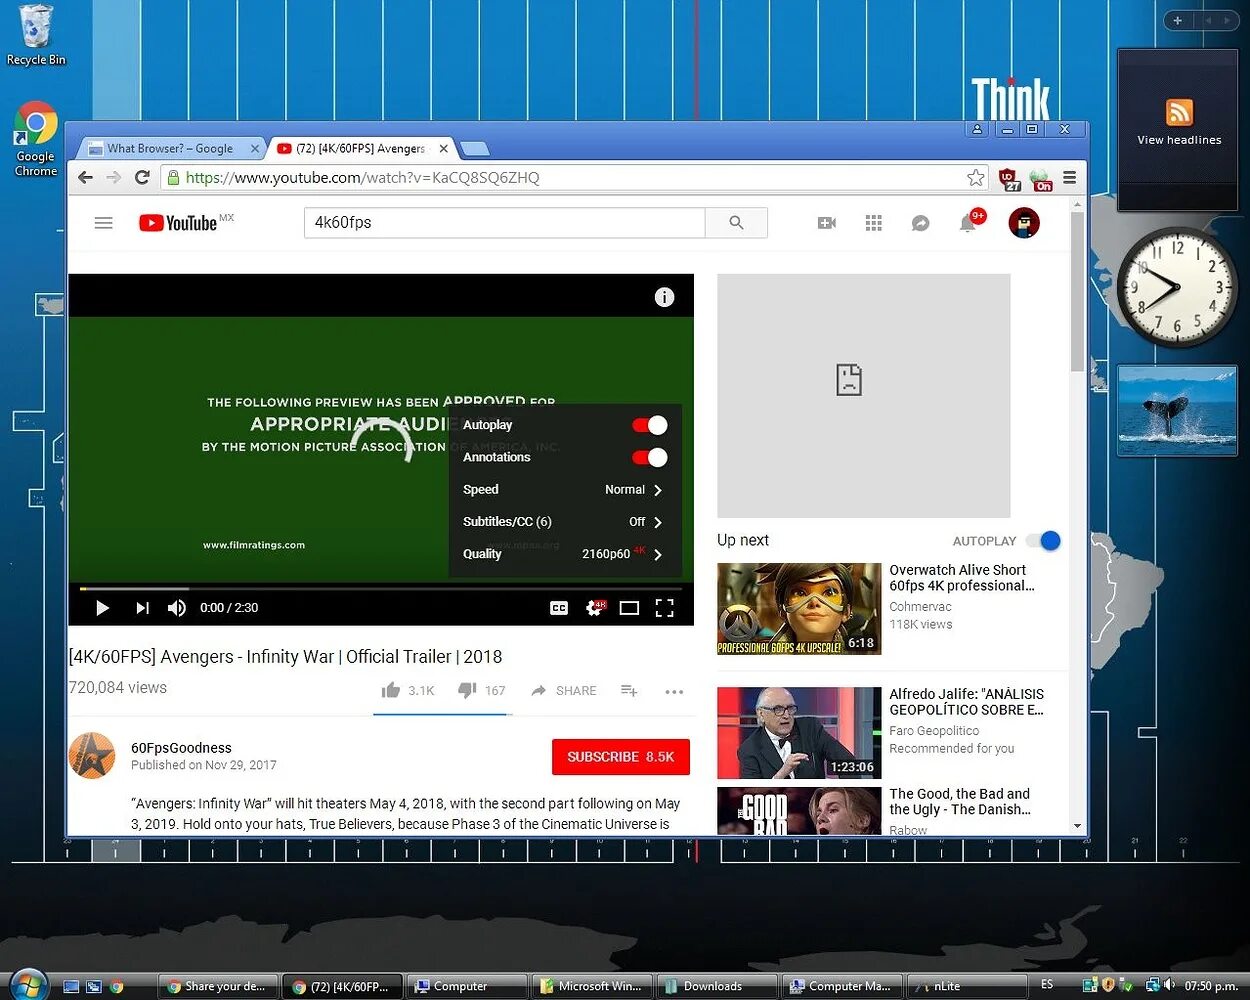This screenshot has width=1250, height=1000.
Task: Click the YouTube search magnifier button
Action: [x=736, y=223]
